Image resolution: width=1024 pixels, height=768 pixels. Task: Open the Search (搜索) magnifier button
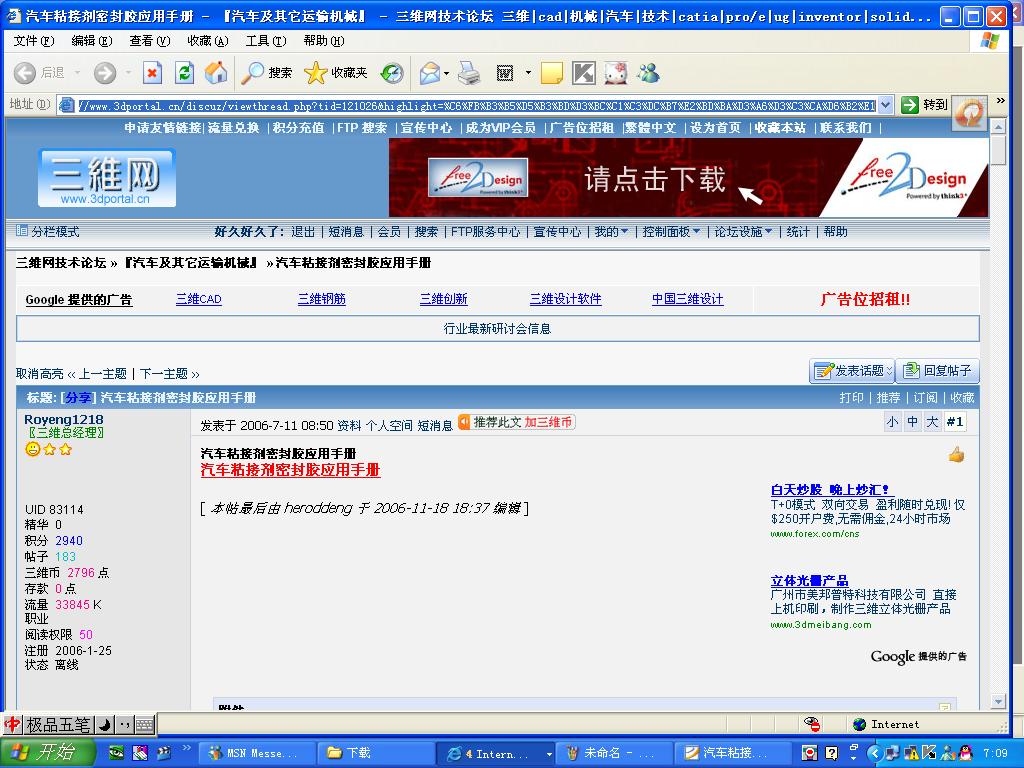(x=266, y=72)
